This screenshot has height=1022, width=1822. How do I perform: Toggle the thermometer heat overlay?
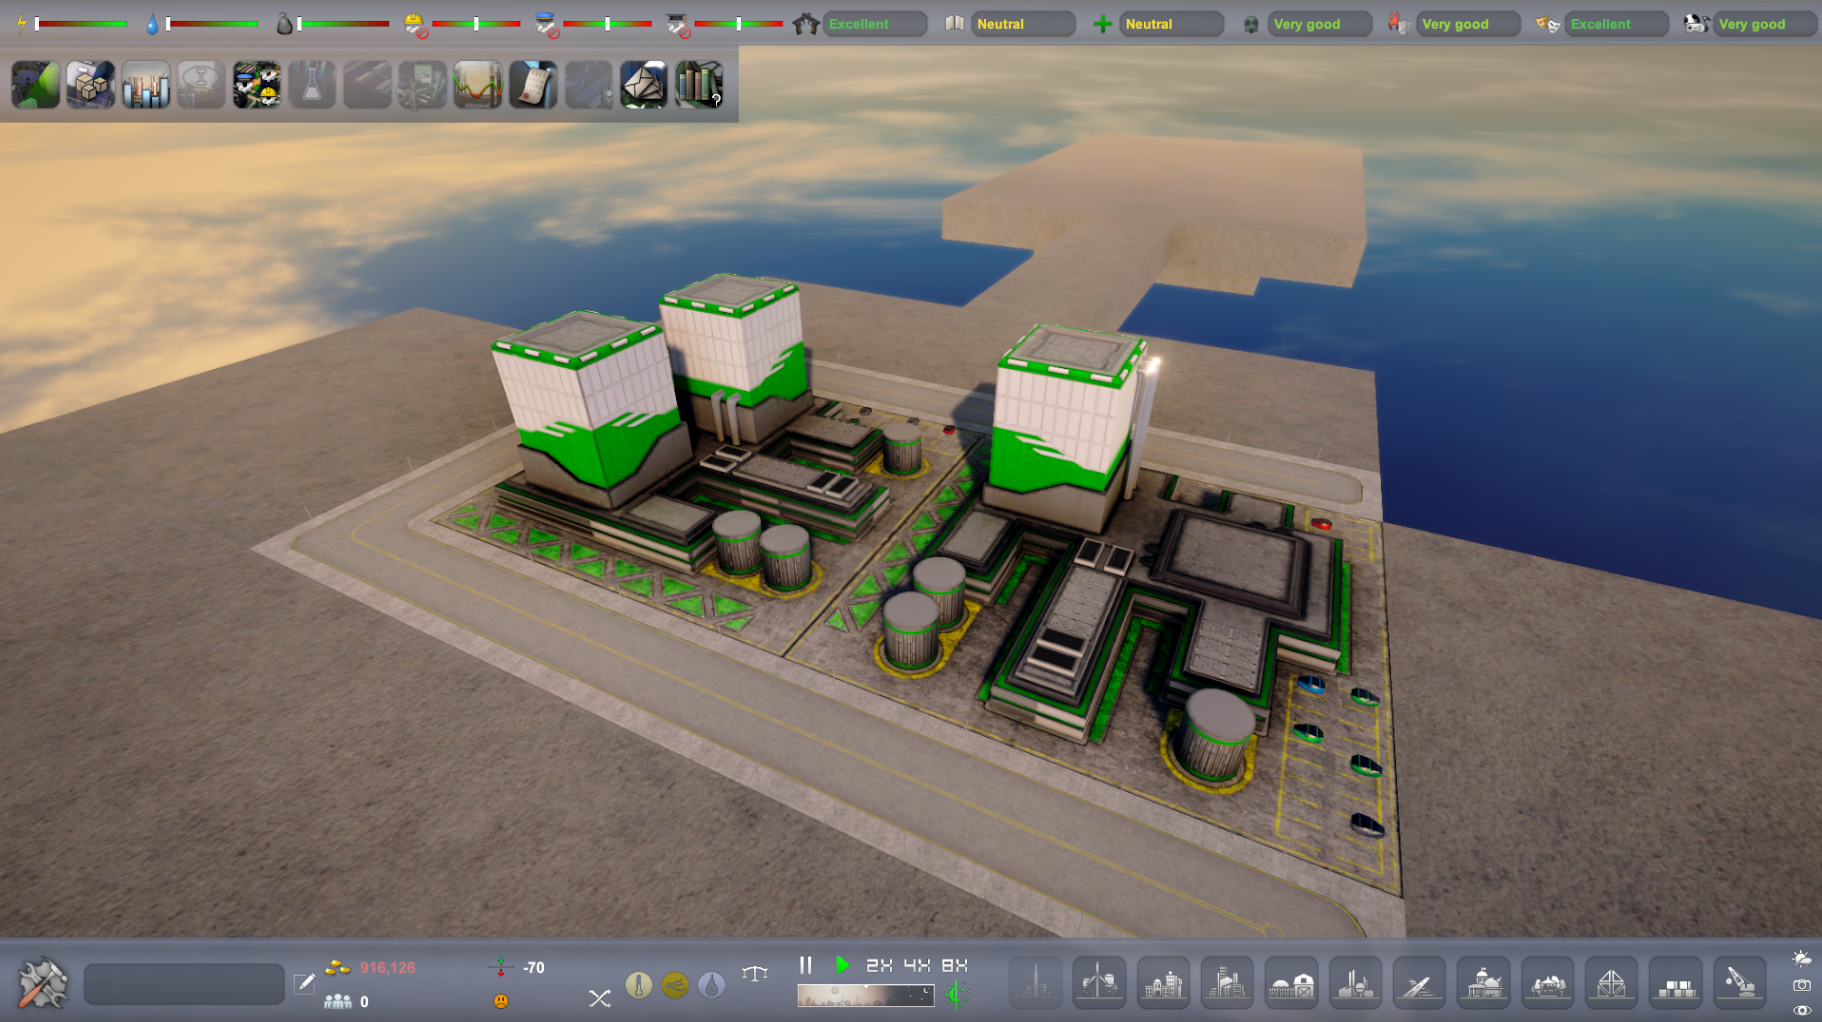click(x=639, y=986)
